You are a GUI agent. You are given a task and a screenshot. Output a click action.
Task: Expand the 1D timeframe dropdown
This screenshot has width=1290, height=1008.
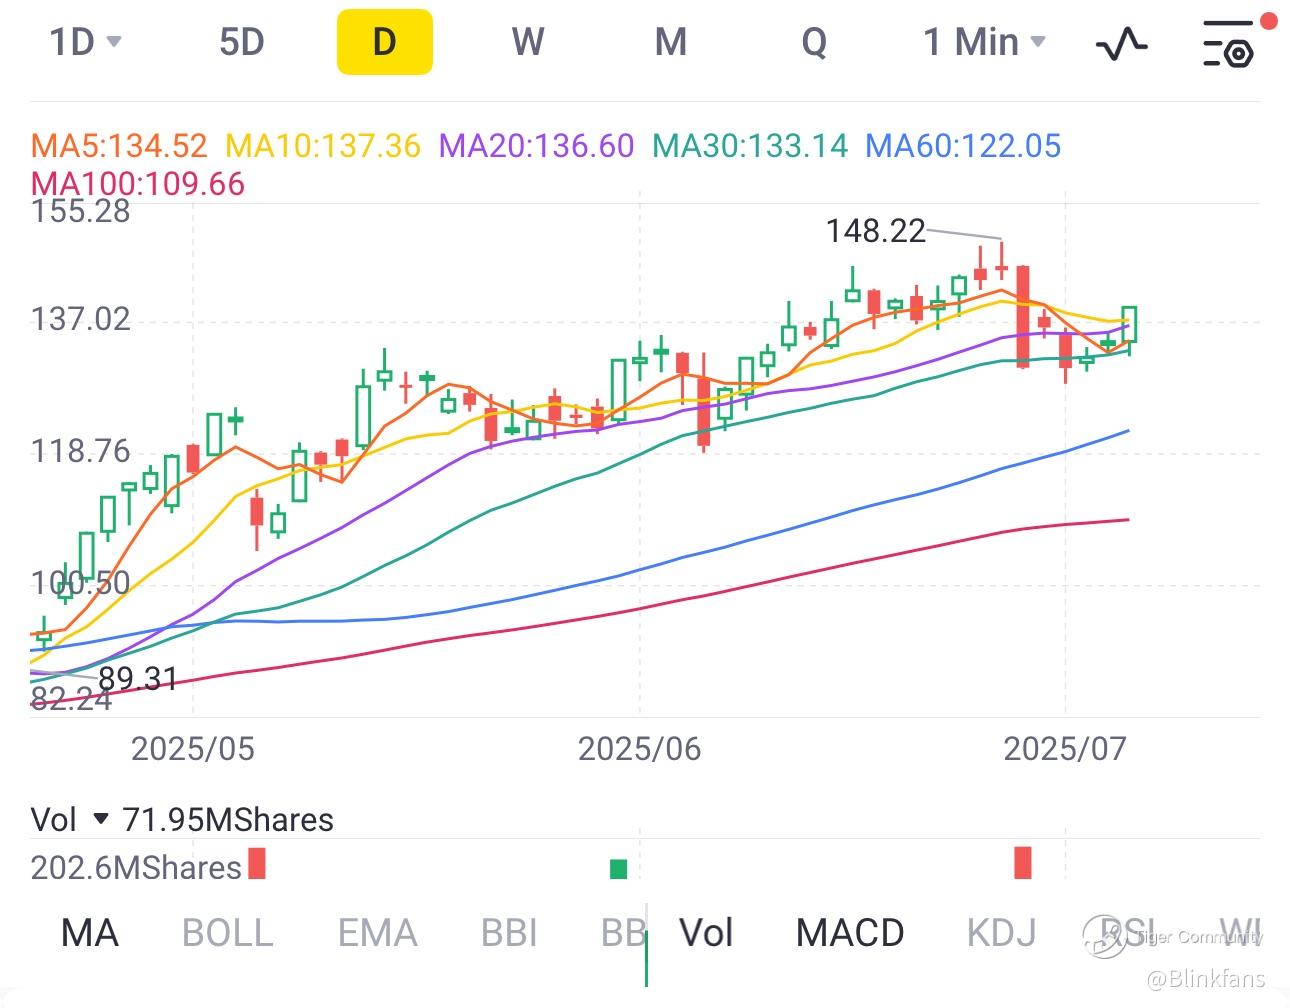(85, 42)
